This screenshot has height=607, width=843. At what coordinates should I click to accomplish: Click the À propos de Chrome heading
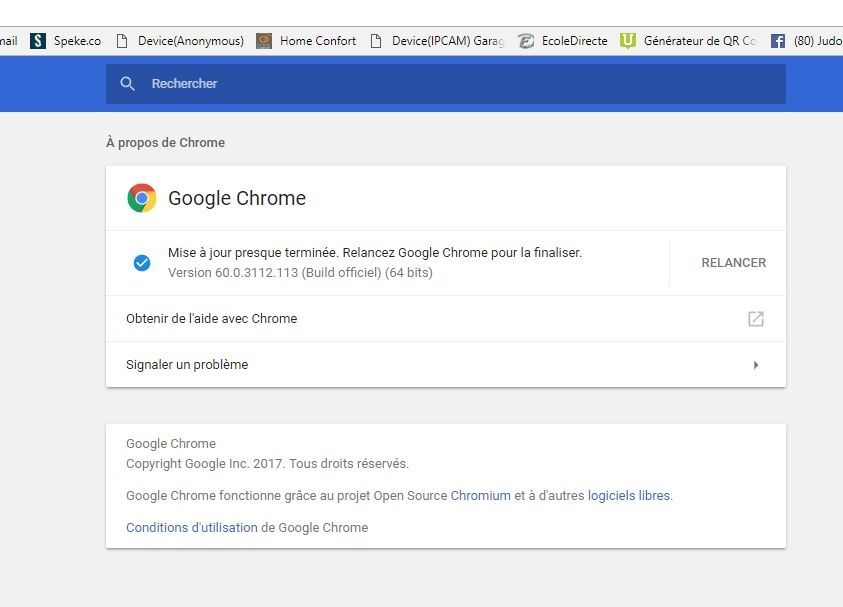pos(166,142)
